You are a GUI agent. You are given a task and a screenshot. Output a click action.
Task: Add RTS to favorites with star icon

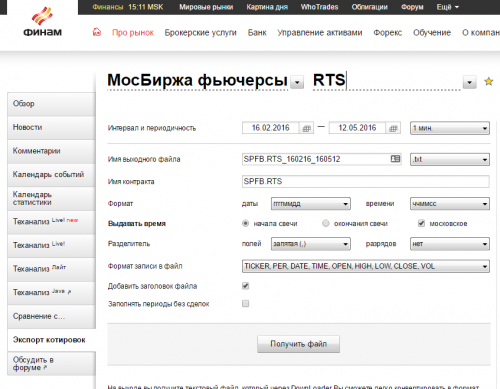coord(489,81)
